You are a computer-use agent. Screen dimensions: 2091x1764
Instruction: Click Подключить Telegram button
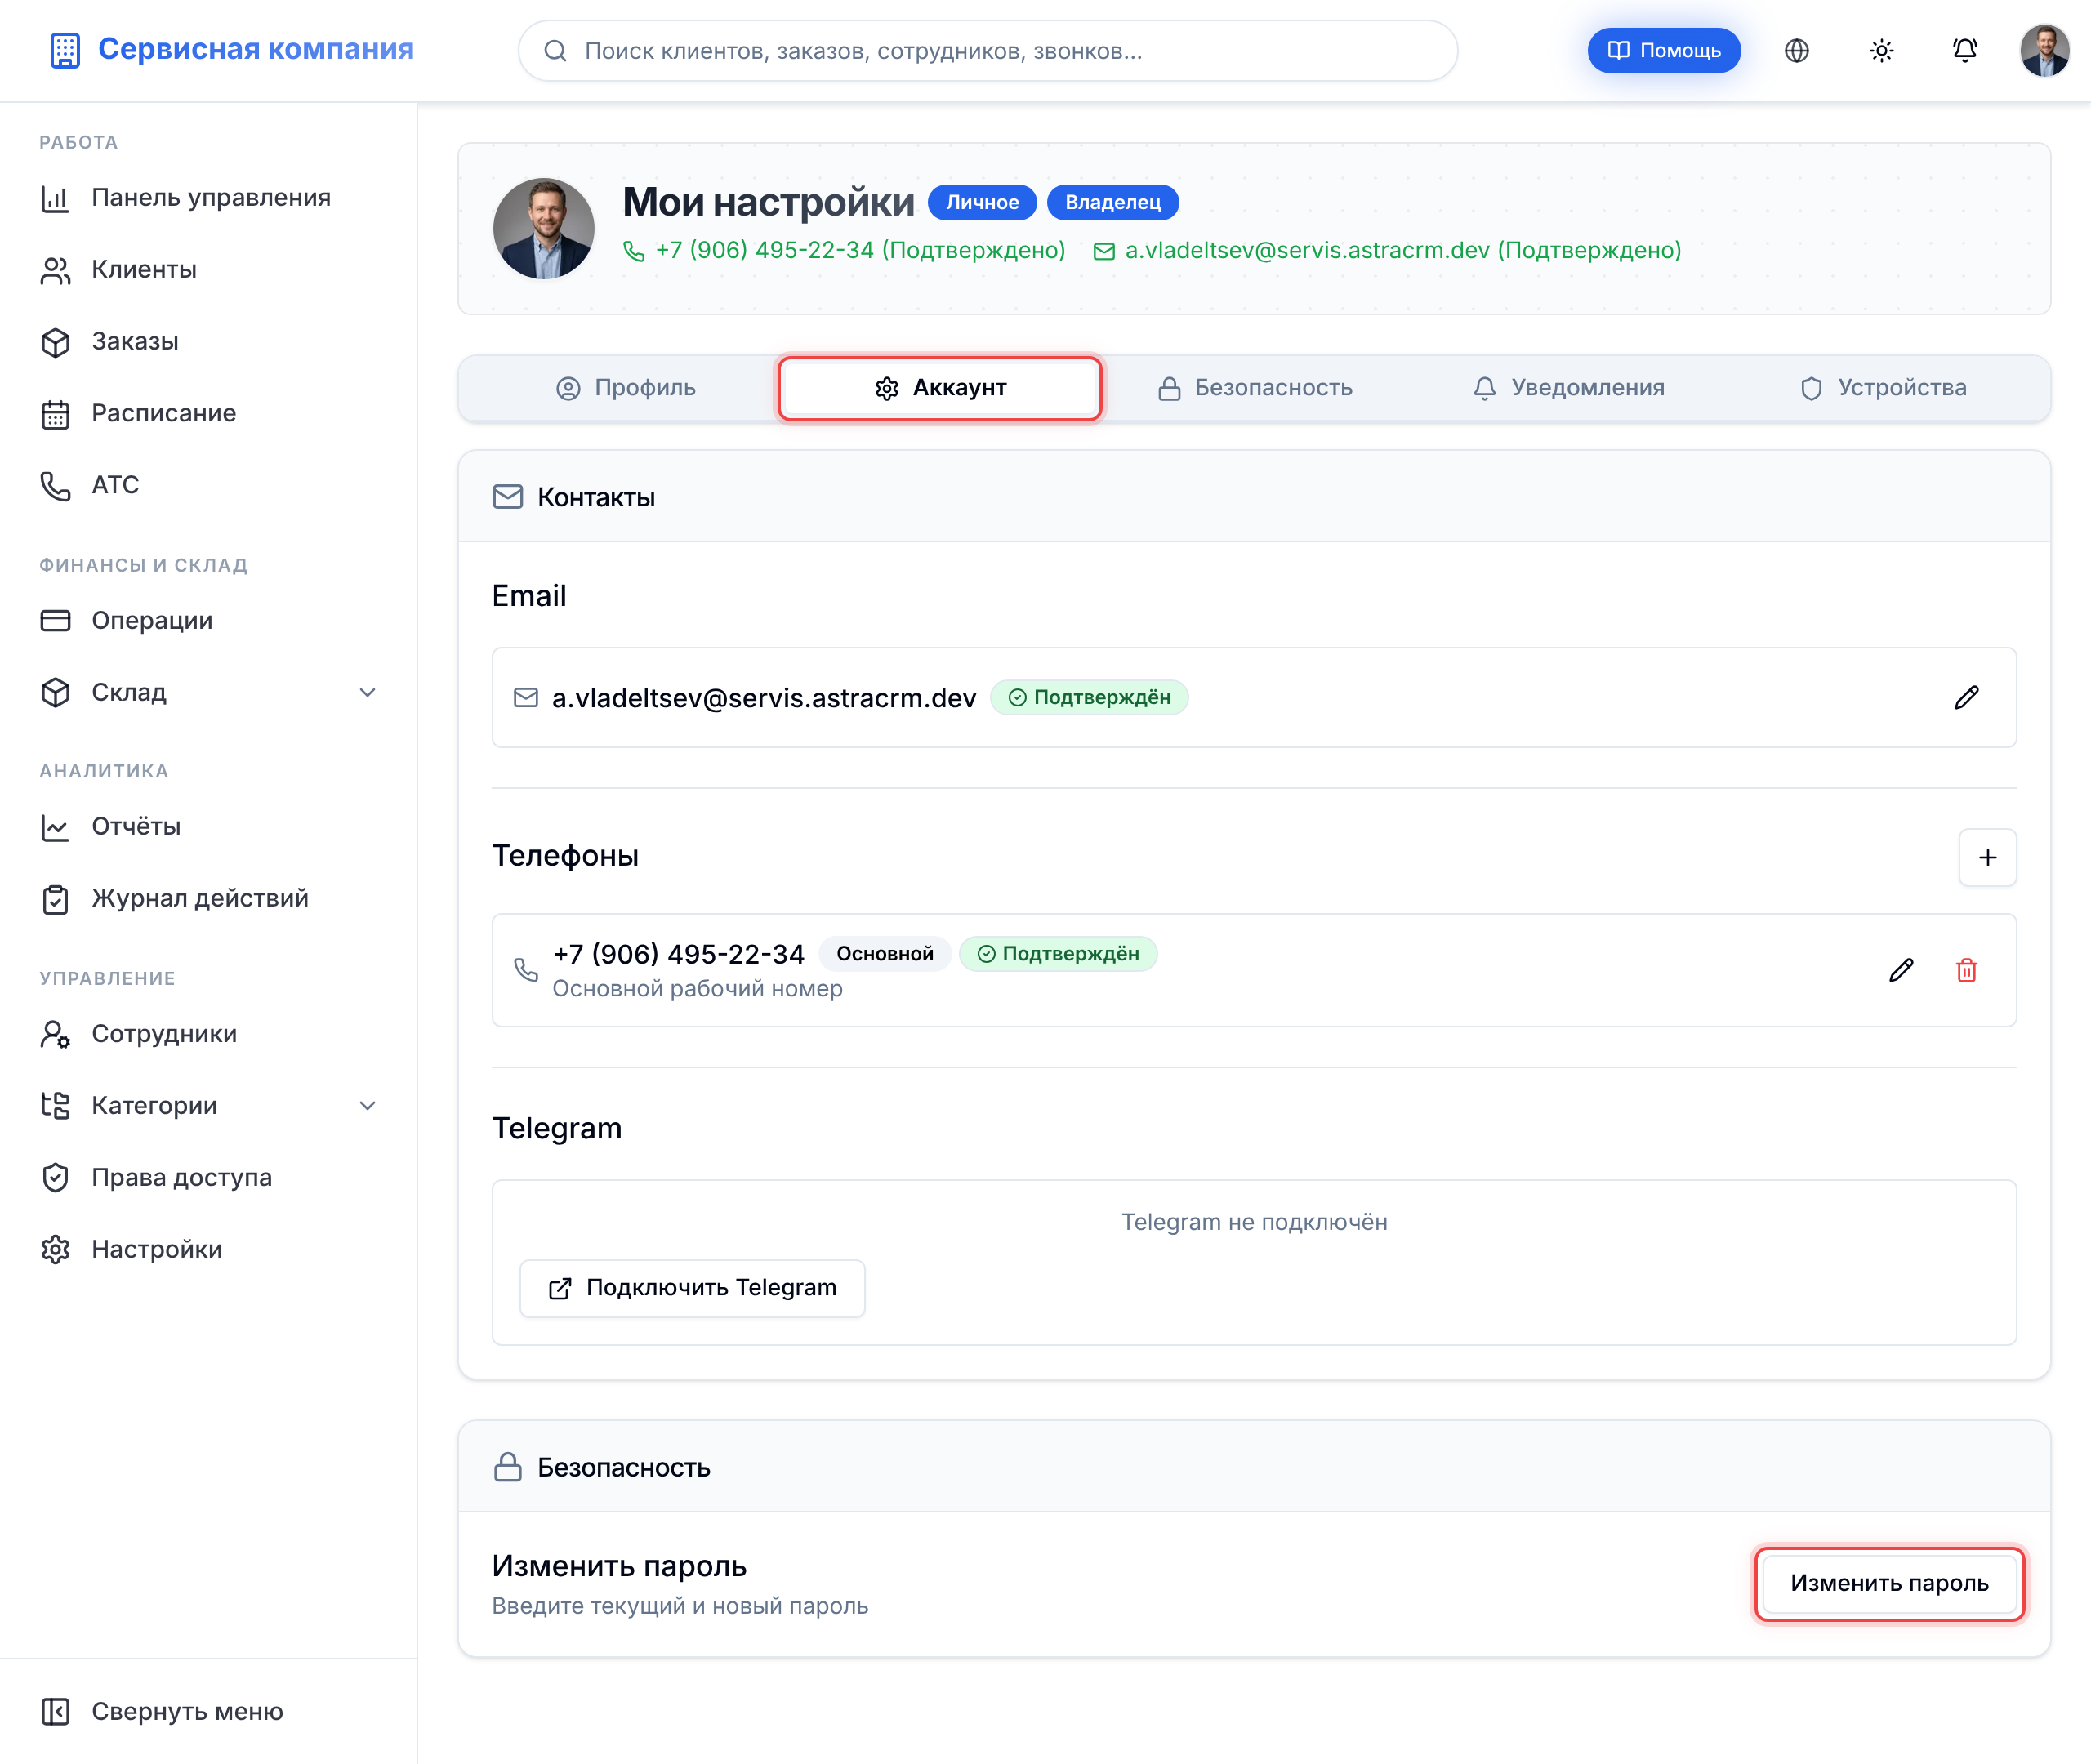click(x=692, y=1288)
